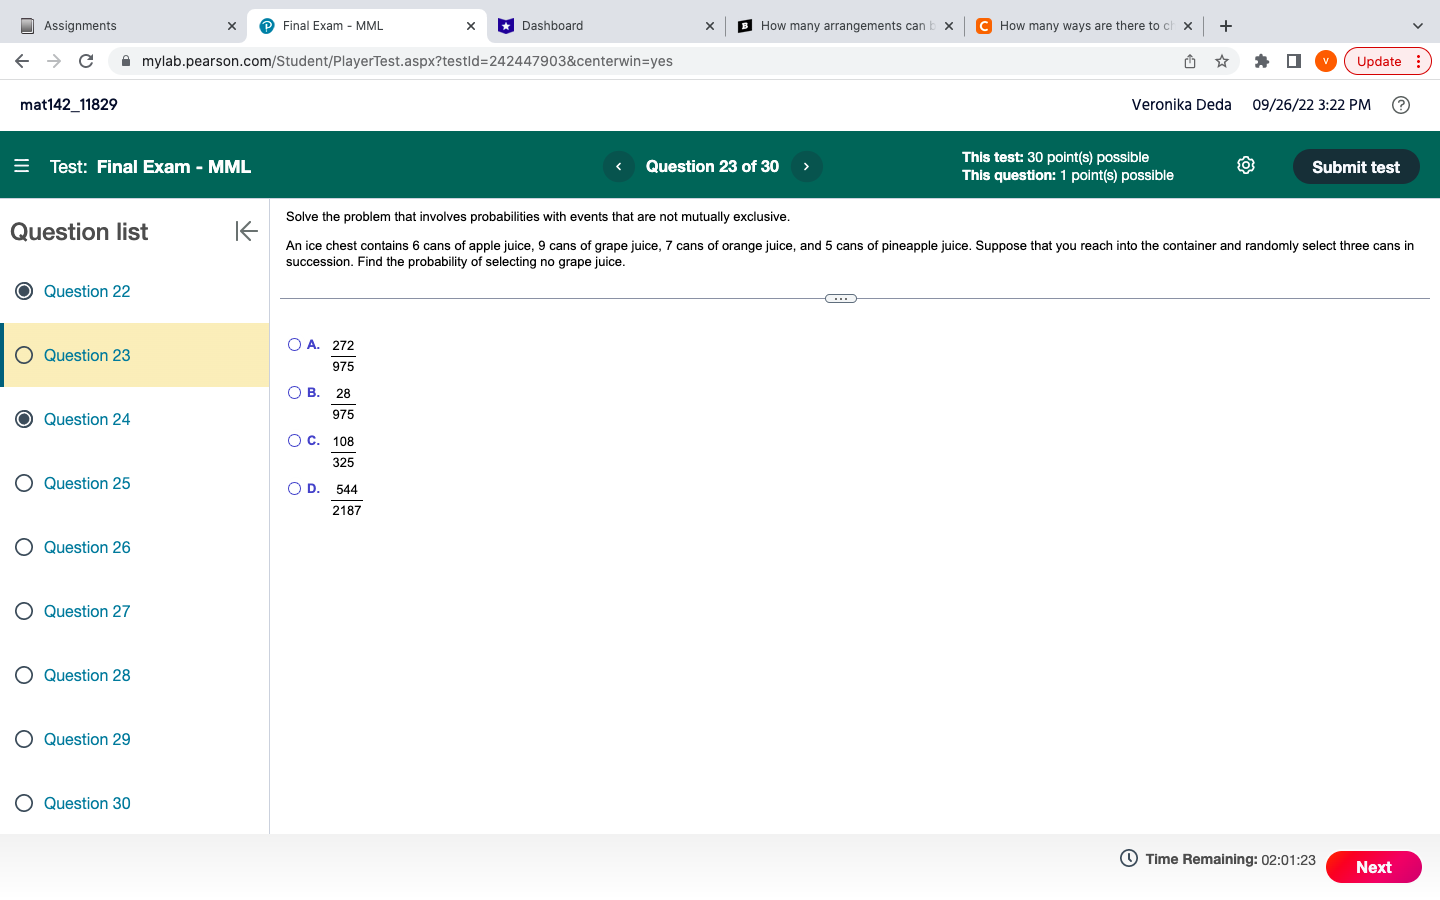1440x900 pixels.
Task: Click the Update button in the toolbar
Action: pyautogui.click(x=1380, y=61)
